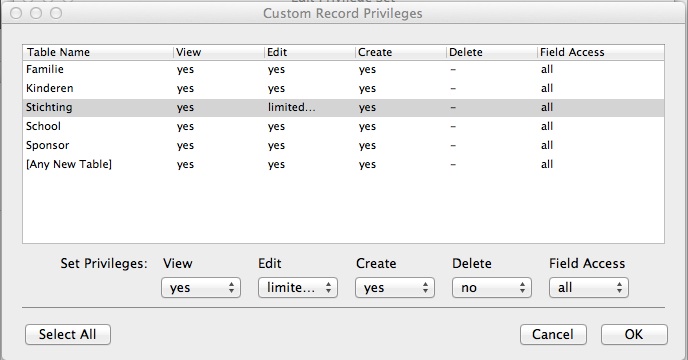Click the Delete column header
The image size is (688, 360).
[x=492, y=52]
